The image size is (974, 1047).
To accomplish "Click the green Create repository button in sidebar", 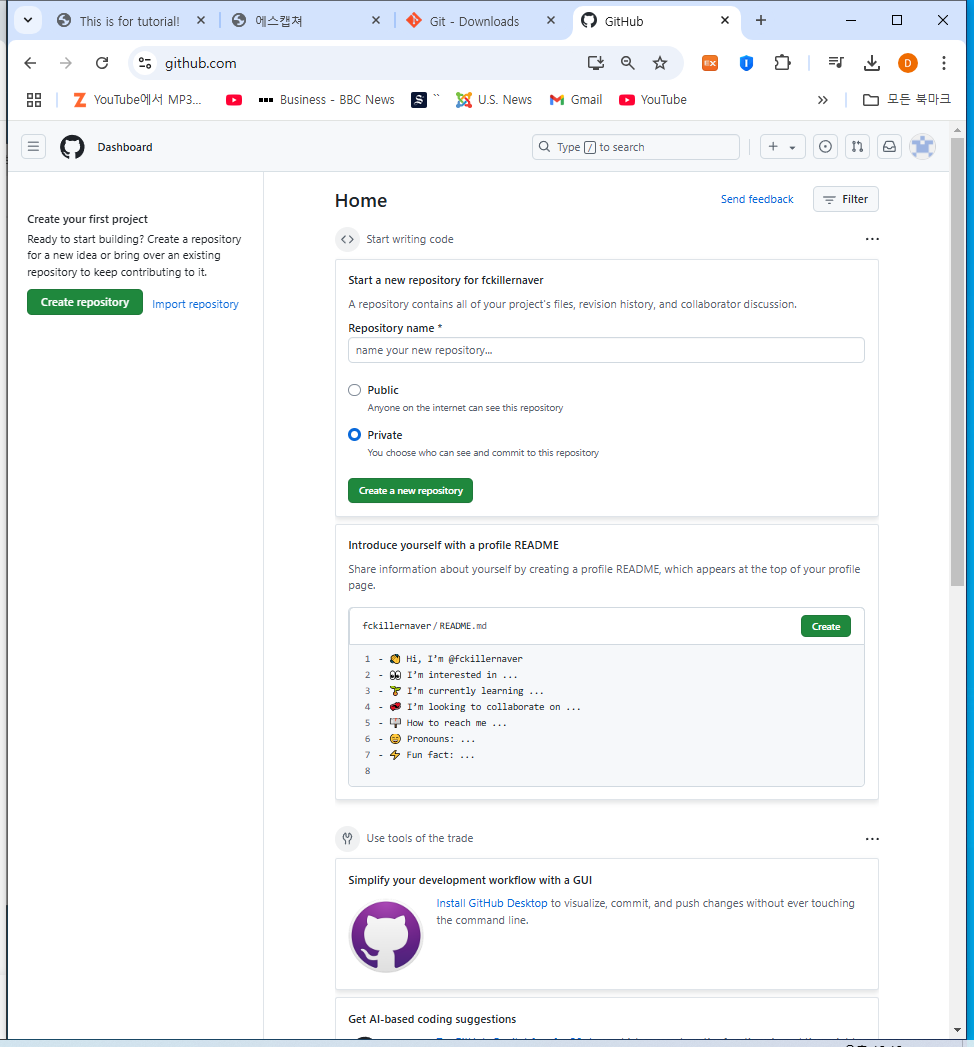I will tap(85, 302).
